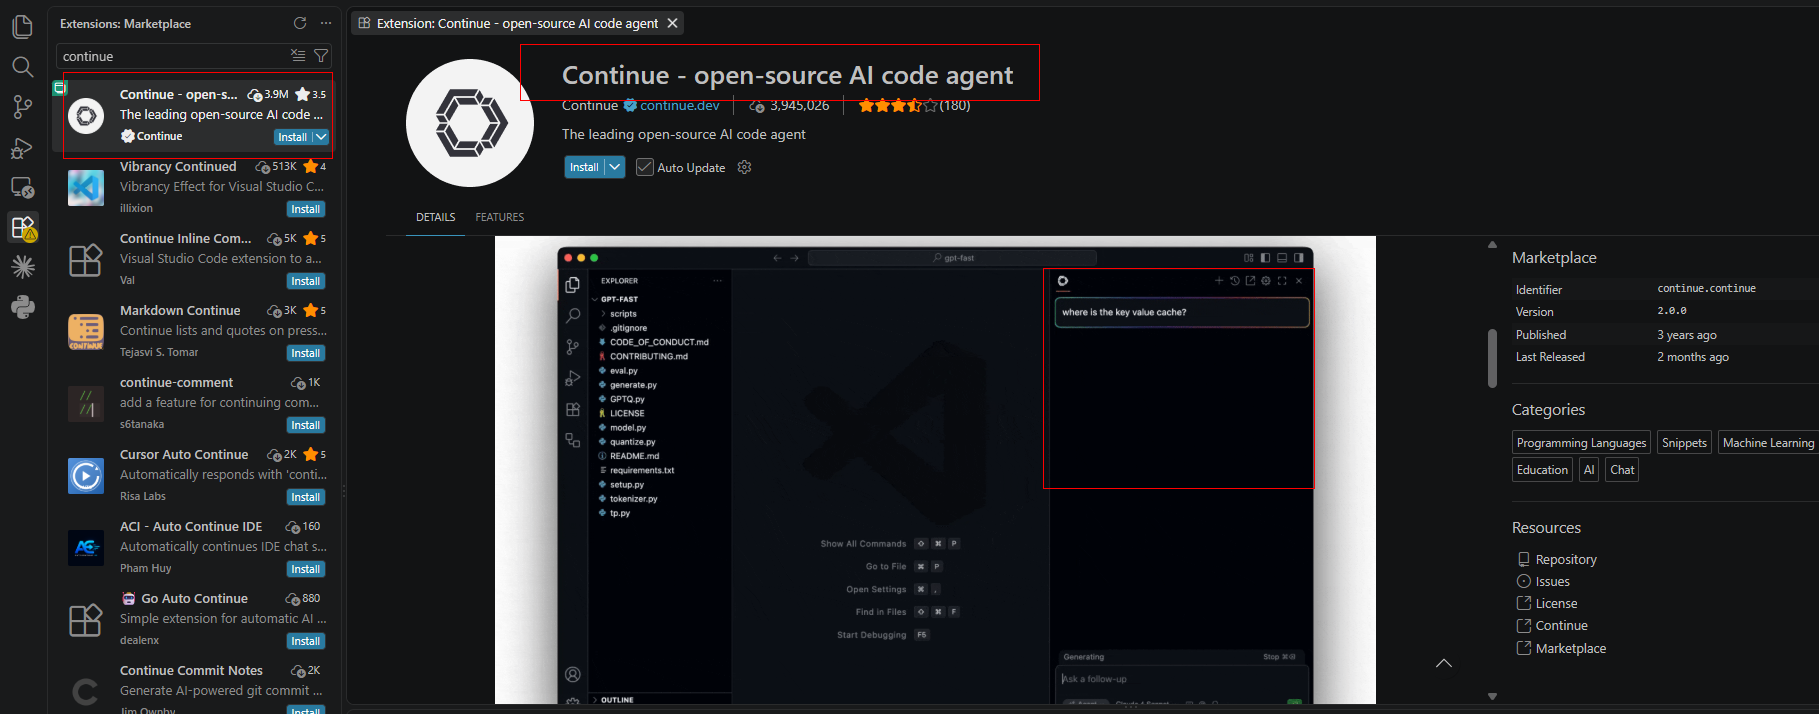The width and height of the screenshot is (1819, 714).
Task: Select the Machine Learning category tag
Action: point(1768,443)
